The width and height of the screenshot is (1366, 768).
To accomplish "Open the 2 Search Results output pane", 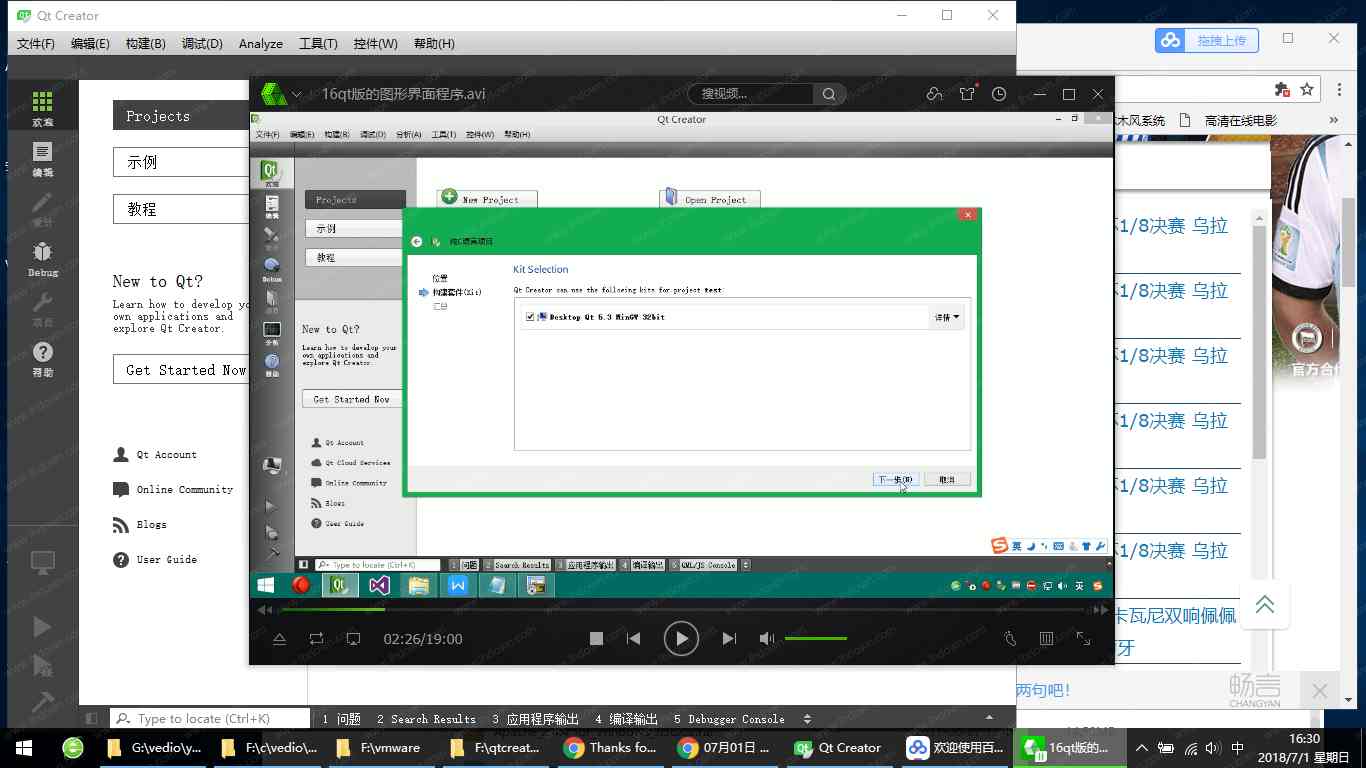I will 427,719.
